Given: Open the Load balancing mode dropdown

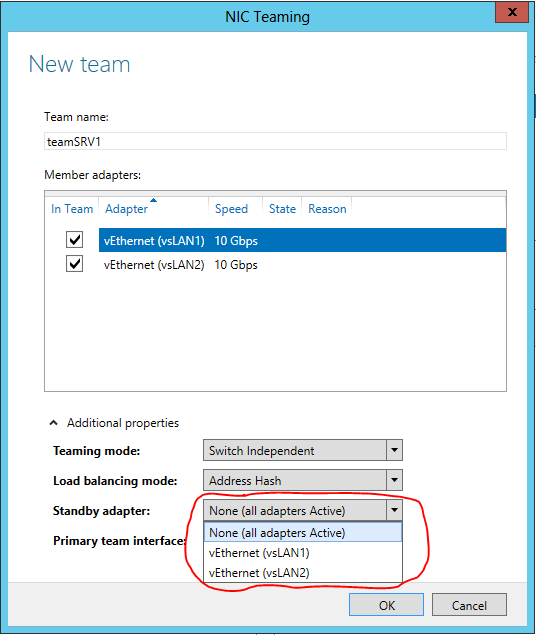Looking at the screenshot, I should 303,480.
